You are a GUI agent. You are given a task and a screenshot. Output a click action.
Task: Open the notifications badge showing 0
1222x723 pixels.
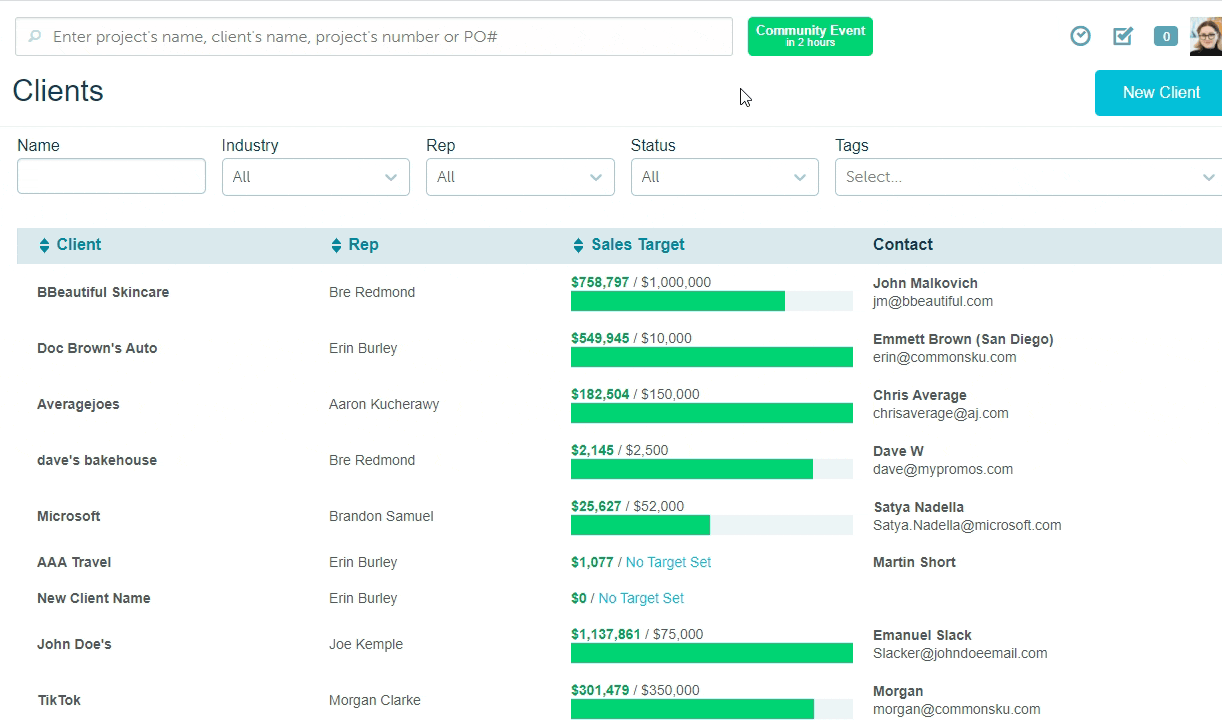coord(1165,36)
